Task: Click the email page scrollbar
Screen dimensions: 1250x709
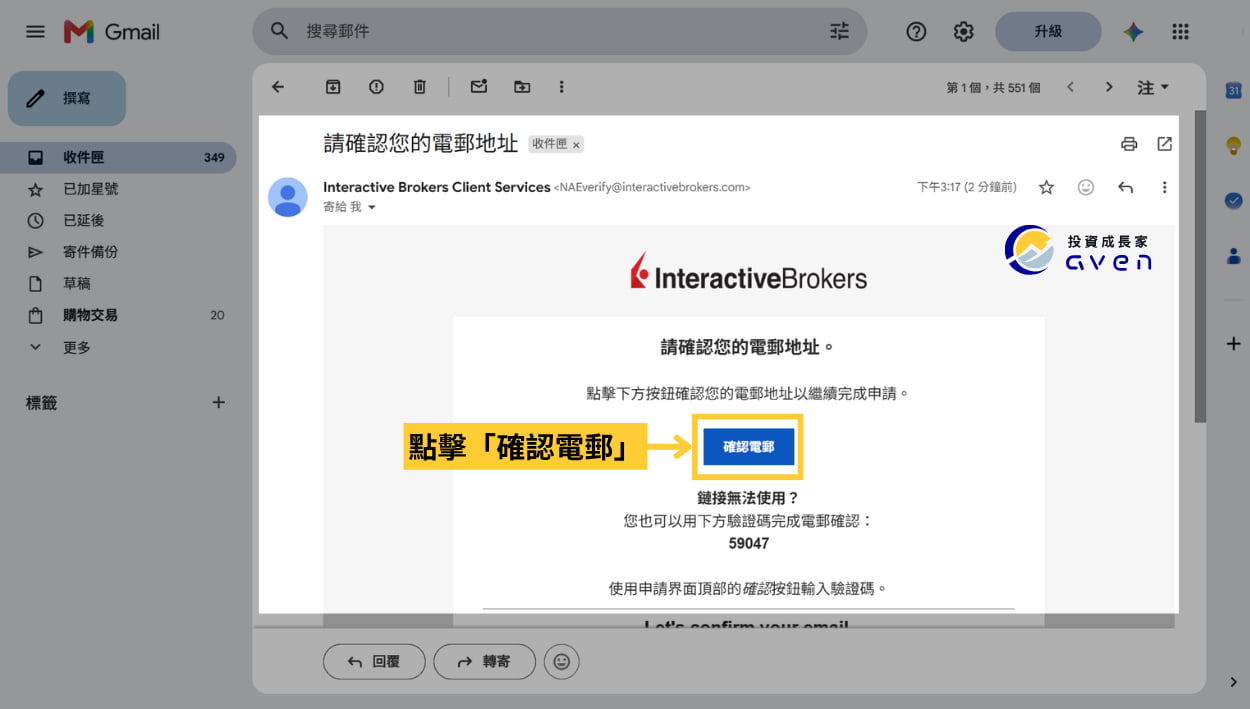Action: pos(1200,266)
